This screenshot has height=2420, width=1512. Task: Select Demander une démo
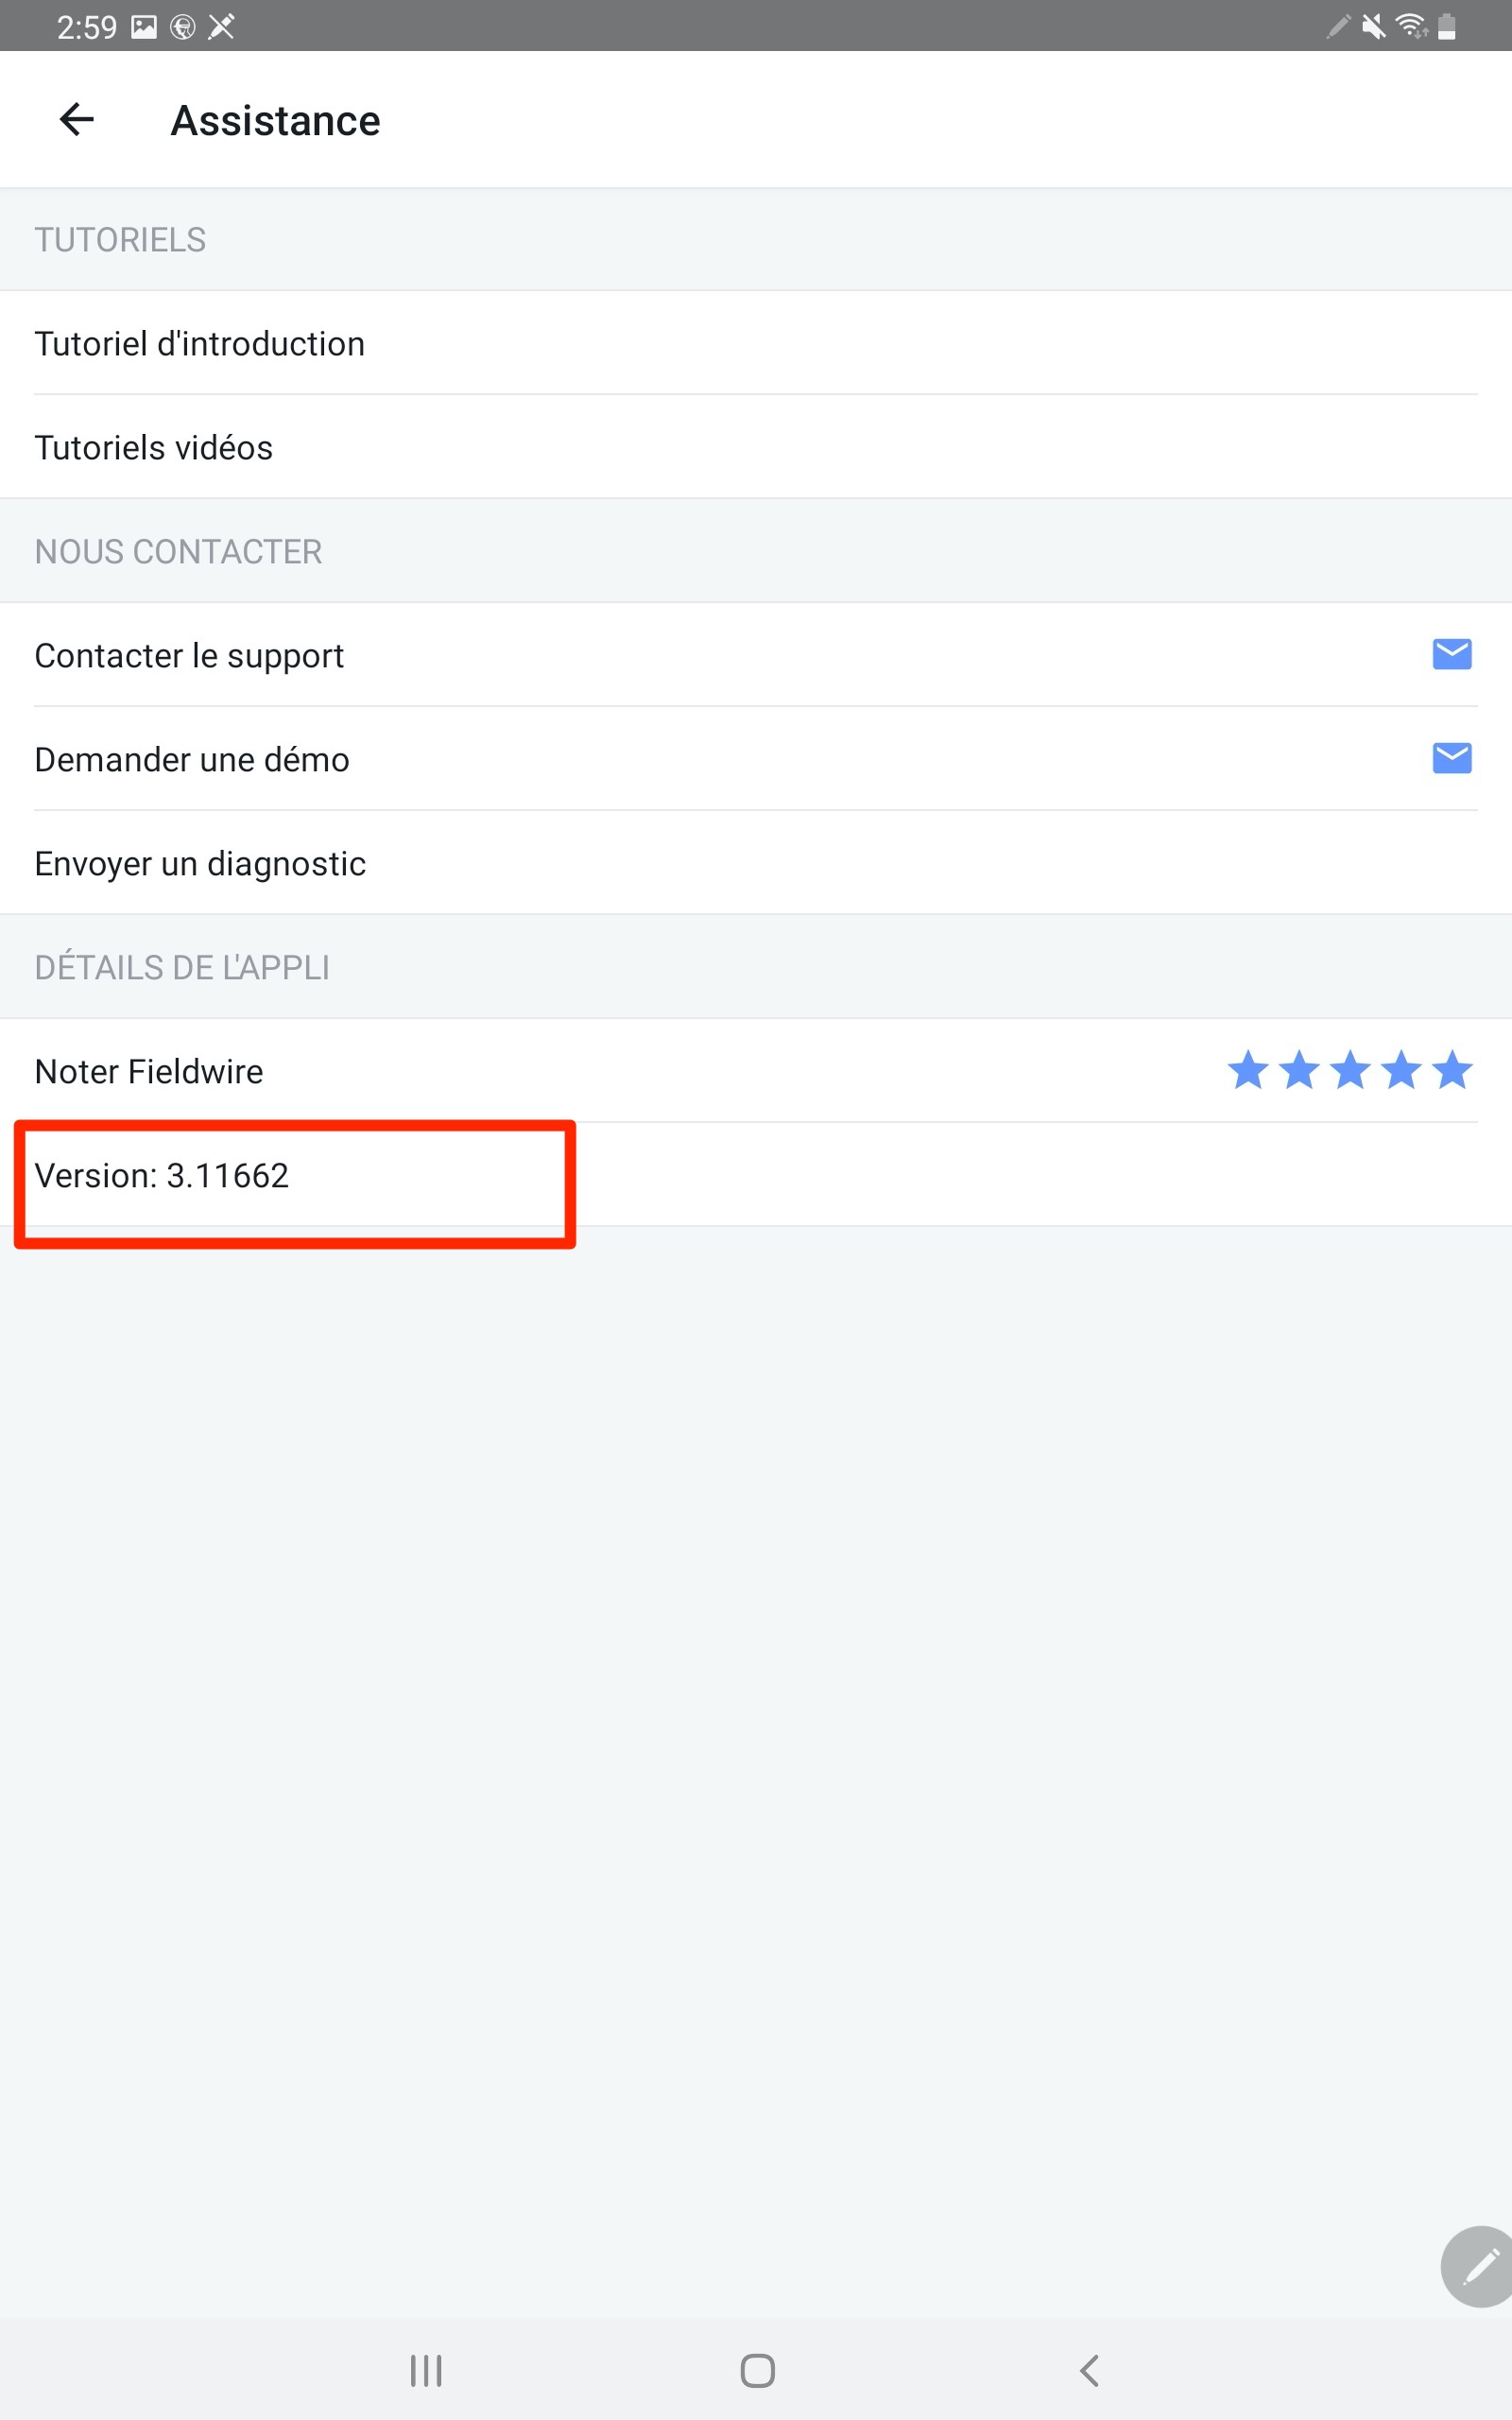coord(756,759)
